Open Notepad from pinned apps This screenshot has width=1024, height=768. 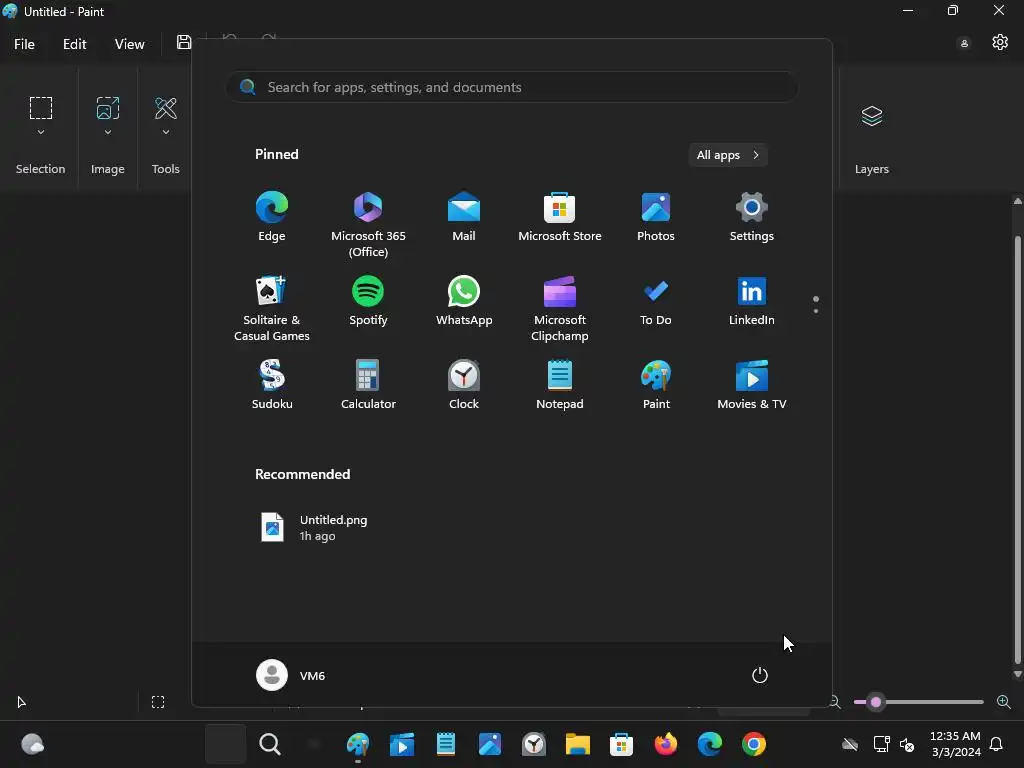[560, 385]
